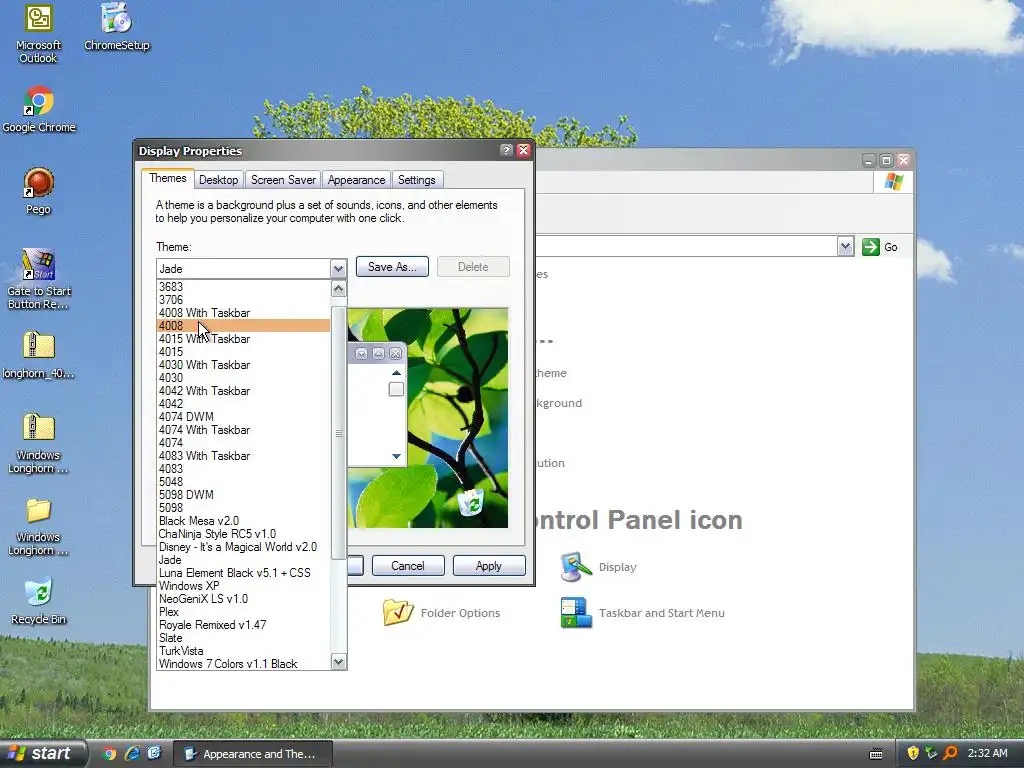This screenshot has height=768, width=1024.
Task: Open Windows Longhorn zip archive icon
Action: [x=39, y=444]
